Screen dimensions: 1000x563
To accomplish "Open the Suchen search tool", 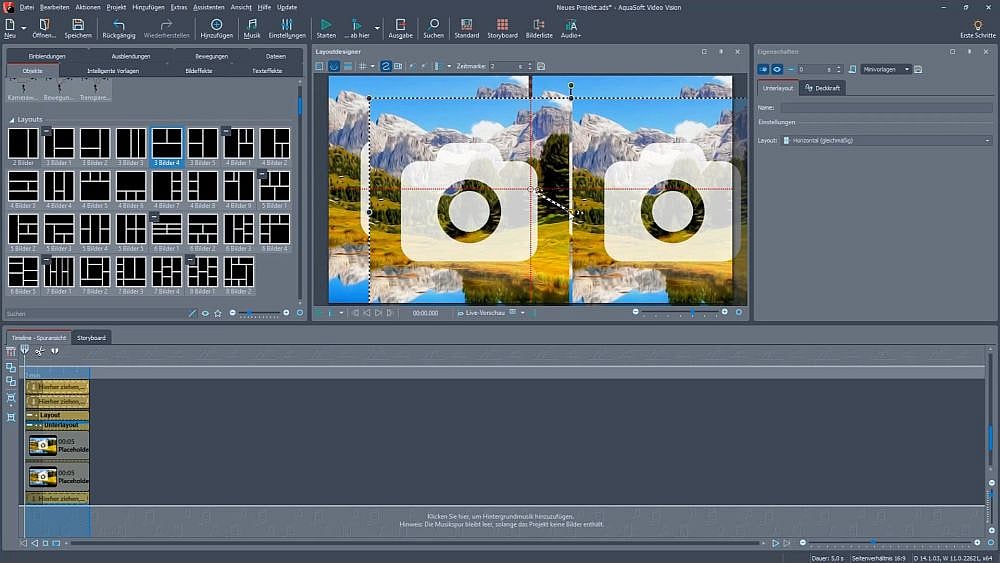I will (433, 24).
